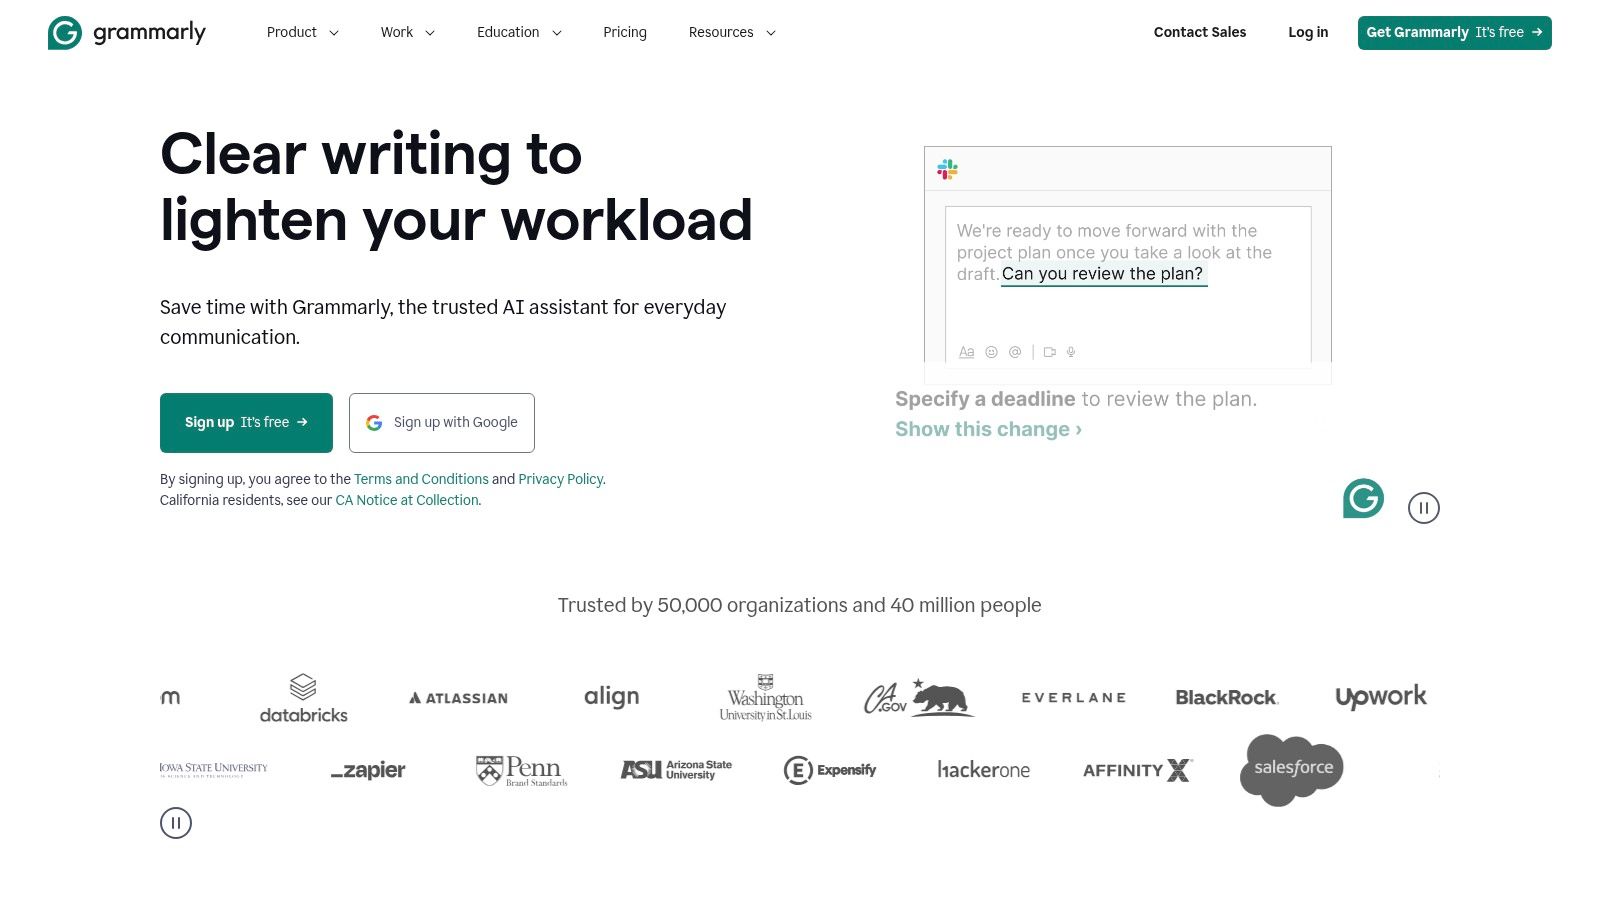This screenshot has width=1600, height=900.
Task: Click 'Trusted by 50,000 organizations' text
Action: point(799,605)
